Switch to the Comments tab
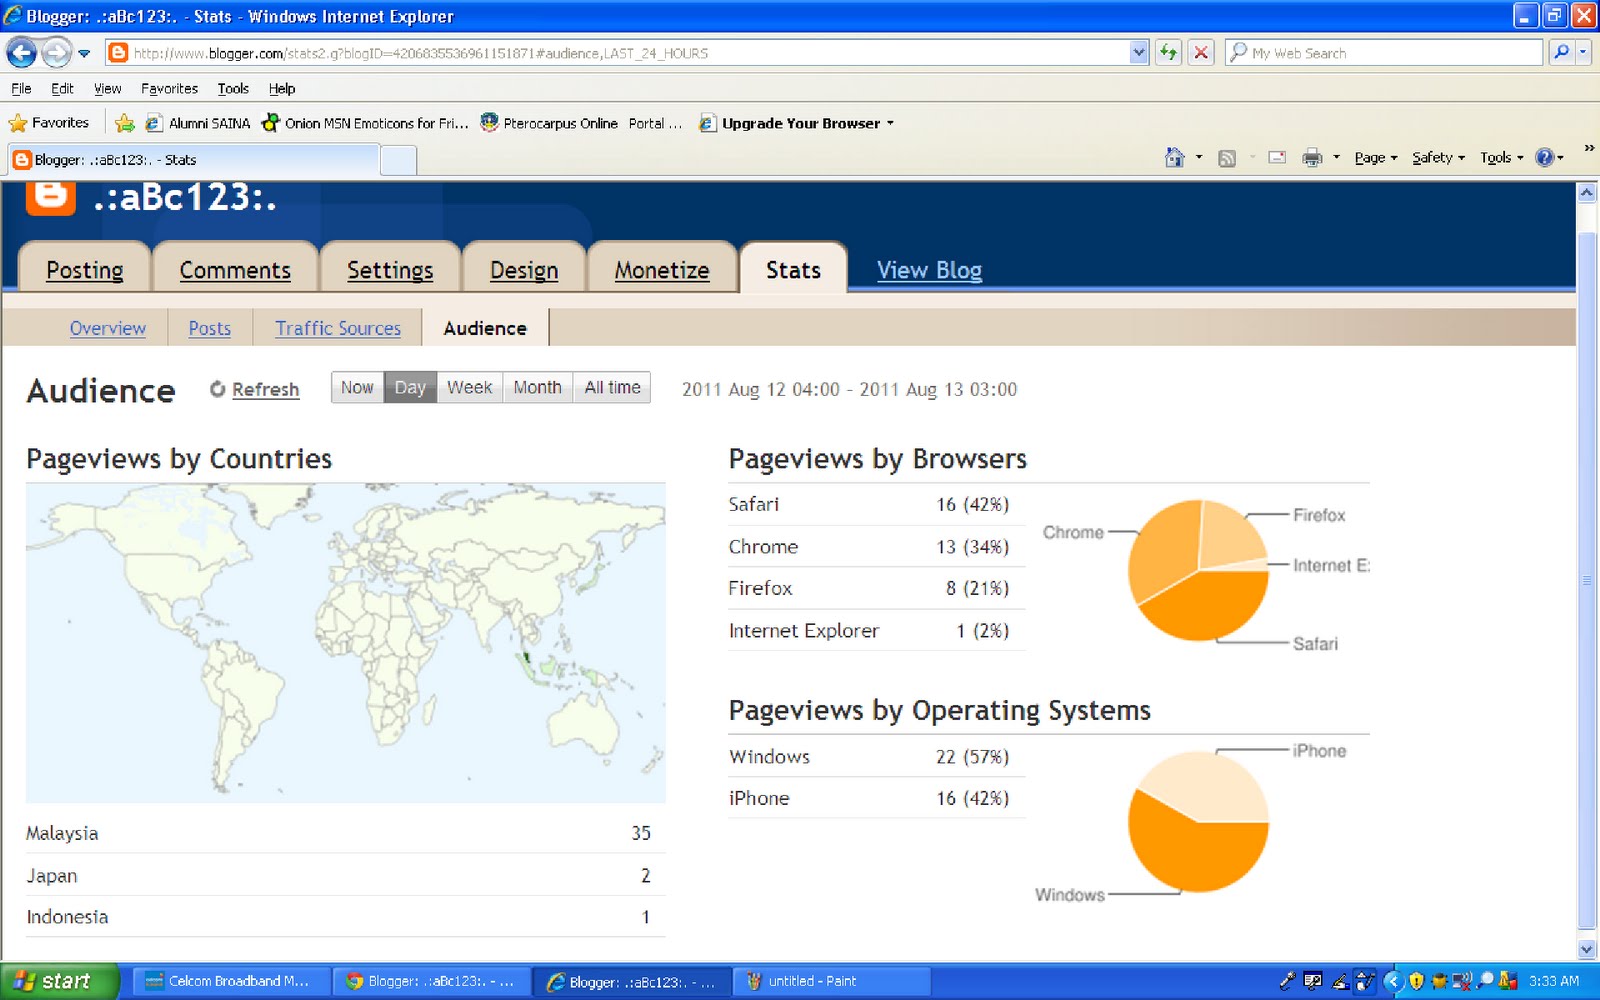 (x=235, y=270)
